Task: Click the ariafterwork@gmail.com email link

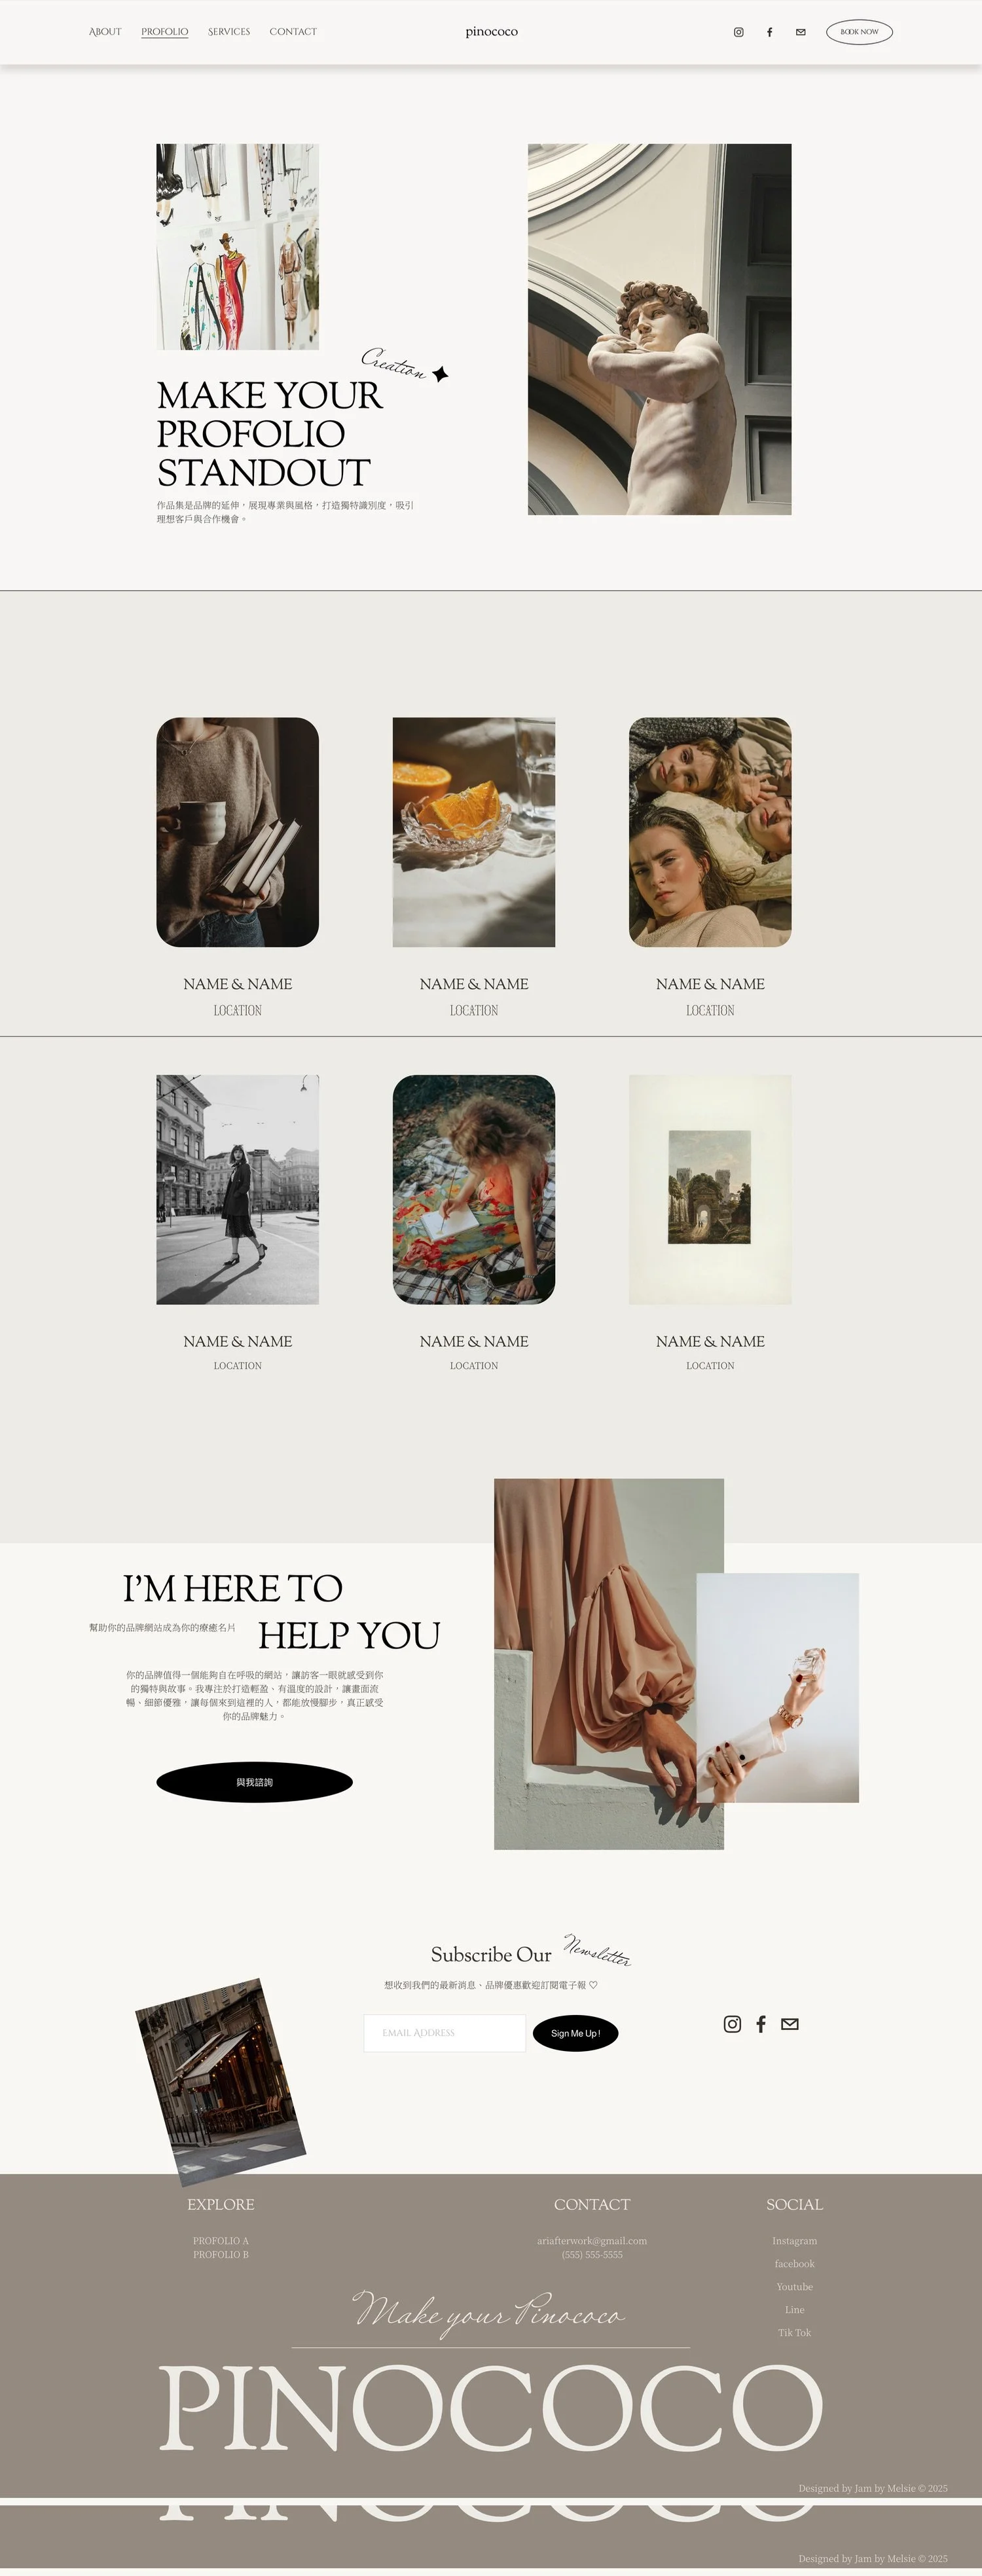Action: point(592,2241)
